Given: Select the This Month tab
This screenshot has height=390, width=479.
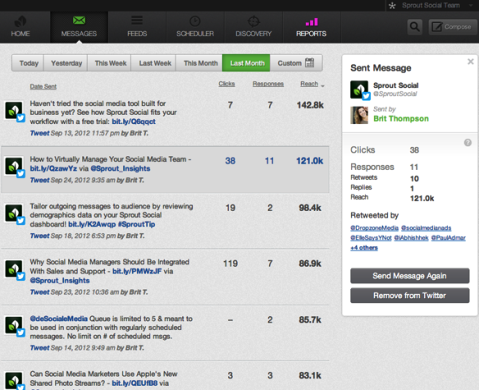Looking at the screenshot, I should tap(200, 63).
